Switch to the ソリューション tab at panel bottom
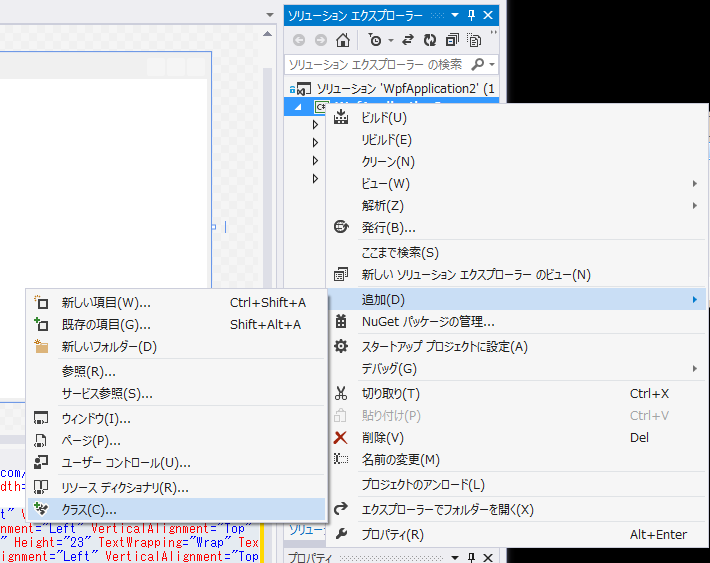This screenshot has height=563, width=710. [x=306, y=530]
